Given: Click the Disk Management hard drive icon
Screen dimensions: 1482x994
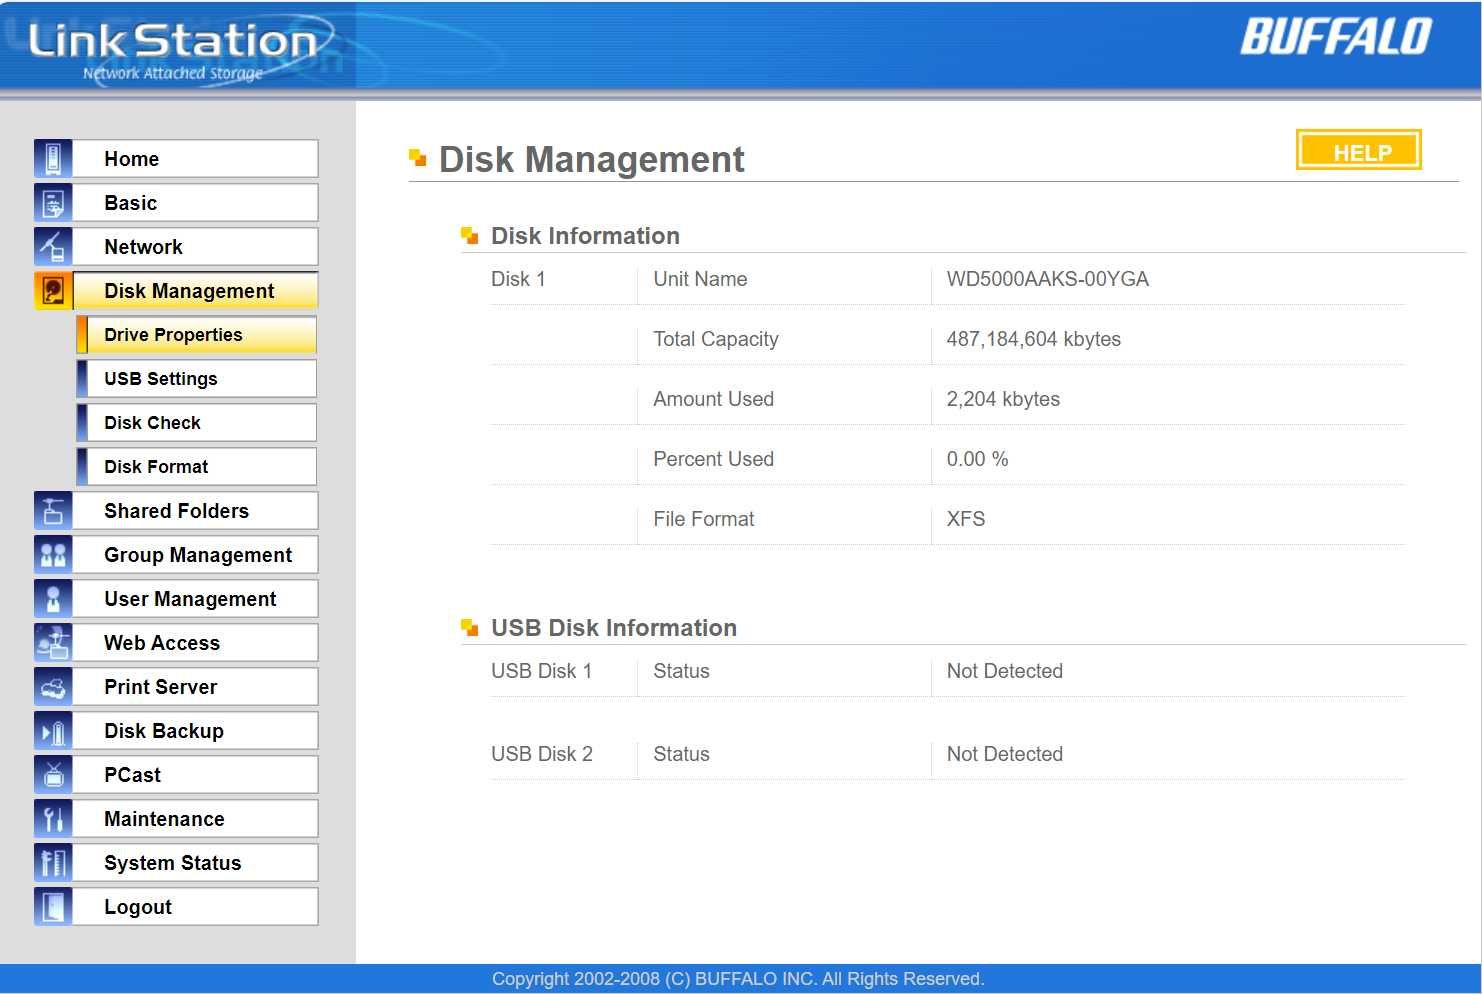Looking at the screenshot, I should (x=53, y=291).
